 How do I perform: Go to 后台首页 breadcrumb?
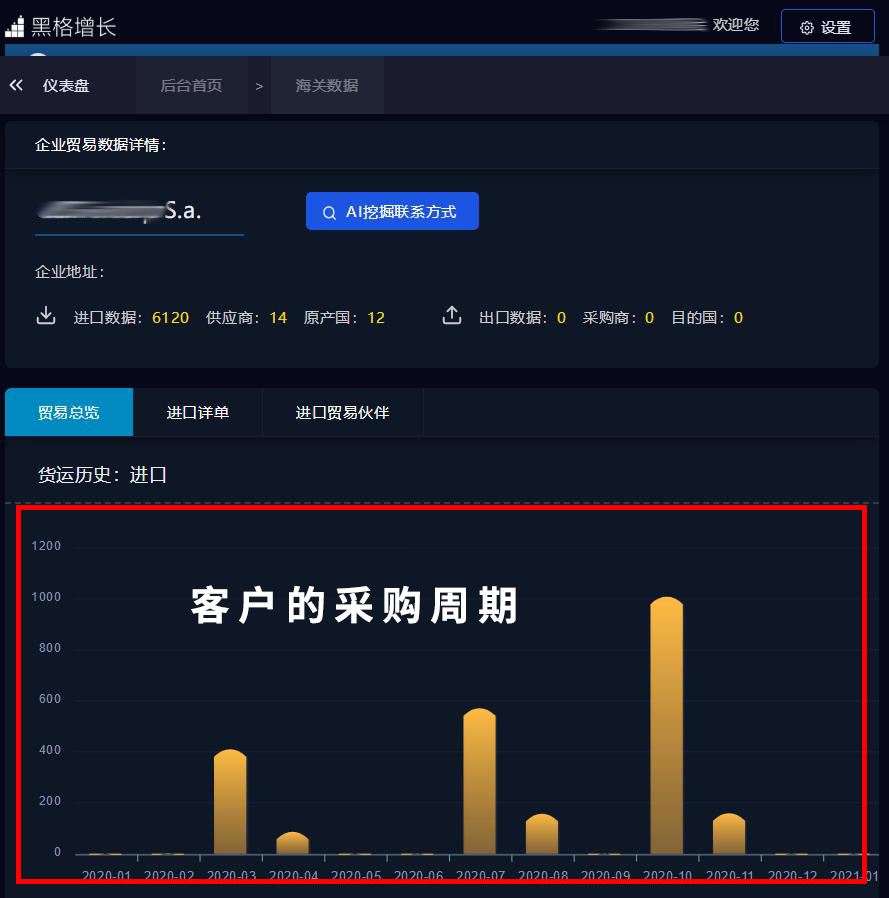pos(191,86)
